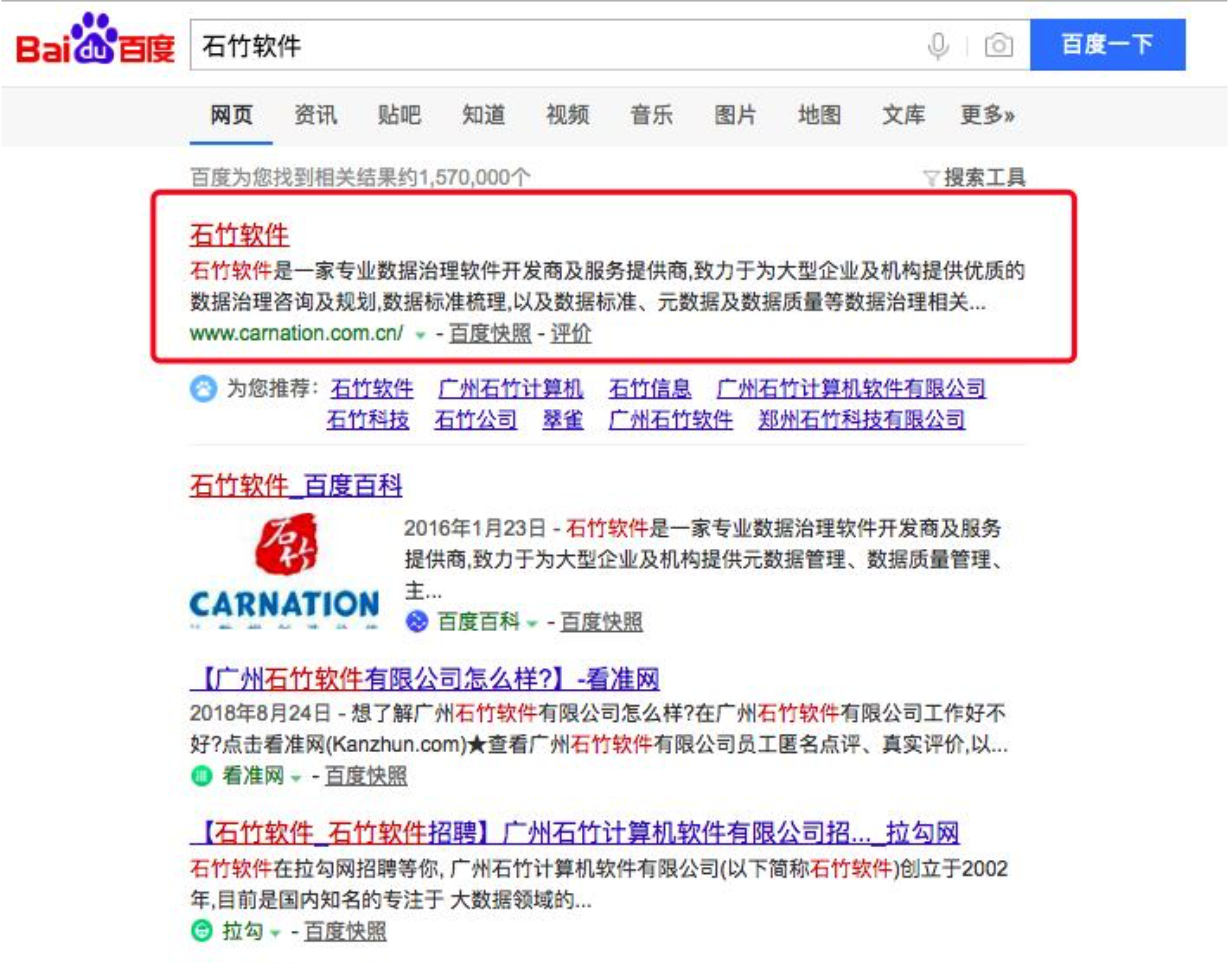1228x963 pixels.
Task: Switch to the 音乐 tab
Action: tap(651, 115)
